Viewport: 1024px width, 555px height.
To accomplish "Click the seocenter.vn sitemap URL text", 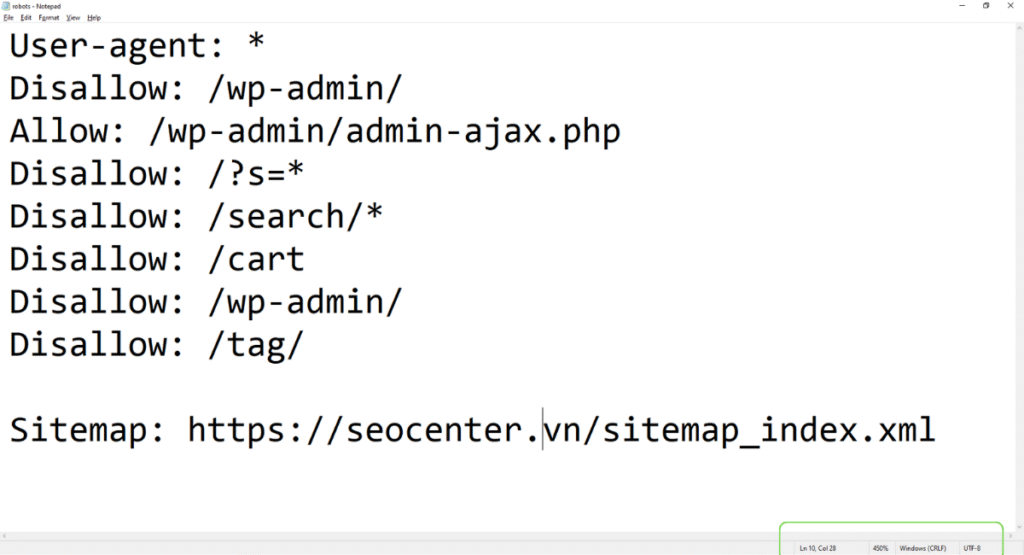I will point(560,430).
